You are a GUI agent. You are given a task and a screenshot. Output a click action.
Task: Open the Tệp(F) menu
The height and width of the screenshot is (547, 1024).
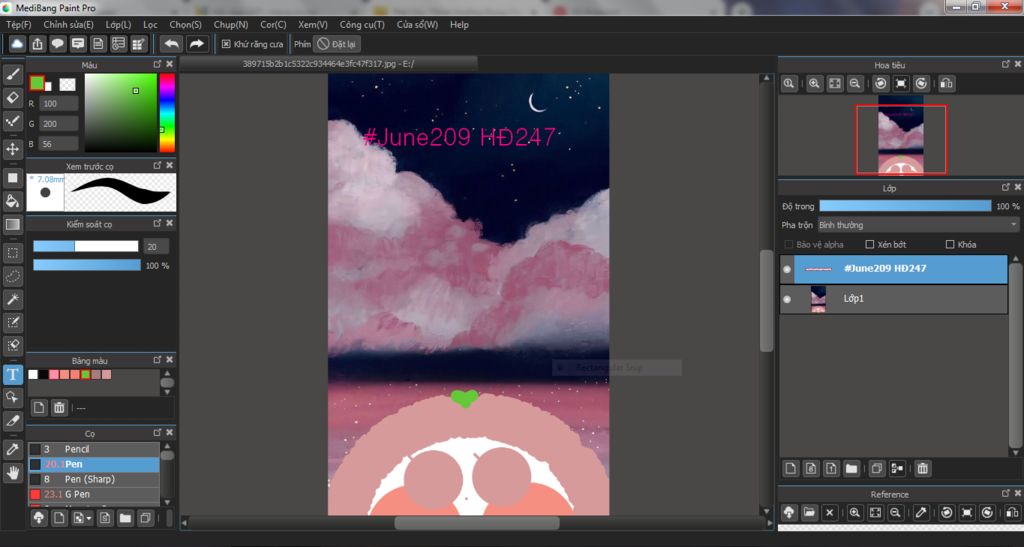[x=18, y=24]
